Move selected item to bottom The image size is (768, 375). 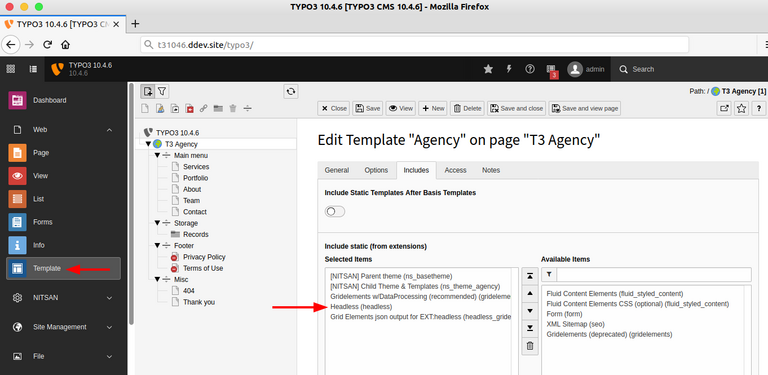[x=529, y=328]
